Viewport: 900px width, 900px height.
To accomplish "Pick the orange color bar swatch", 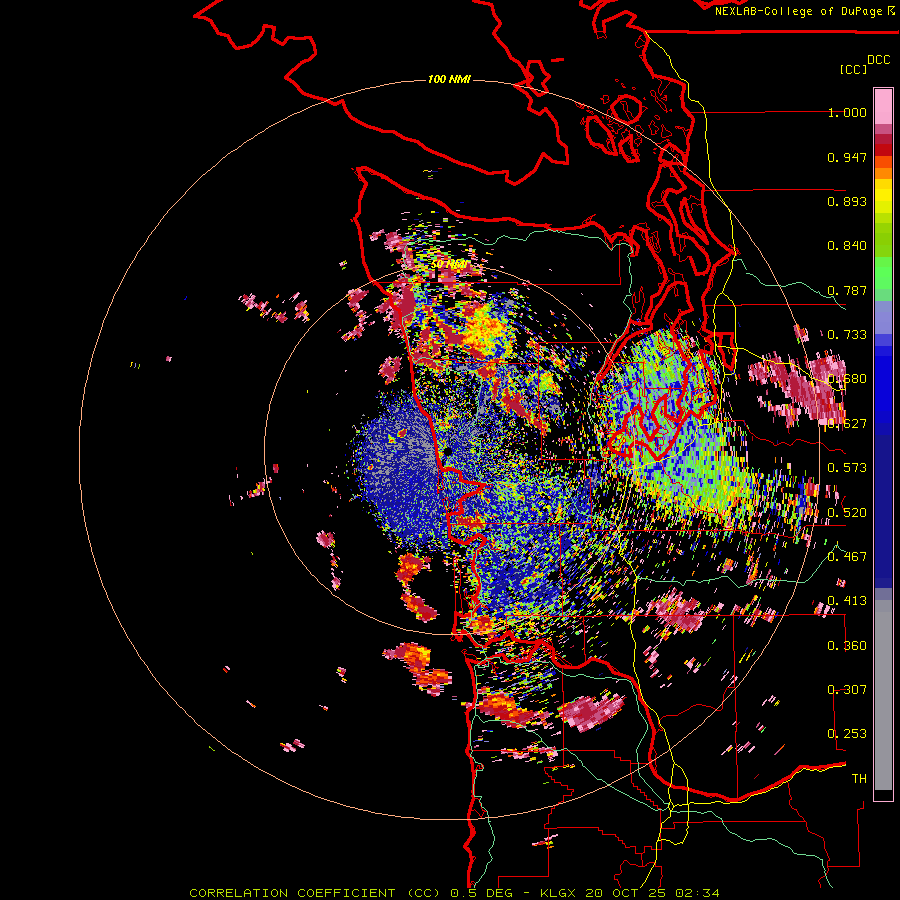I will click(x=883, y=173).
